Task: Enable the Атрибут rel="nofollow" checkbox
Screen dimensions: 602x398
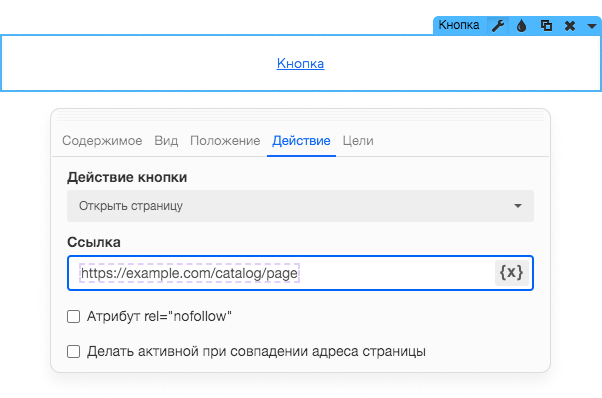Action: coord(73,317)
